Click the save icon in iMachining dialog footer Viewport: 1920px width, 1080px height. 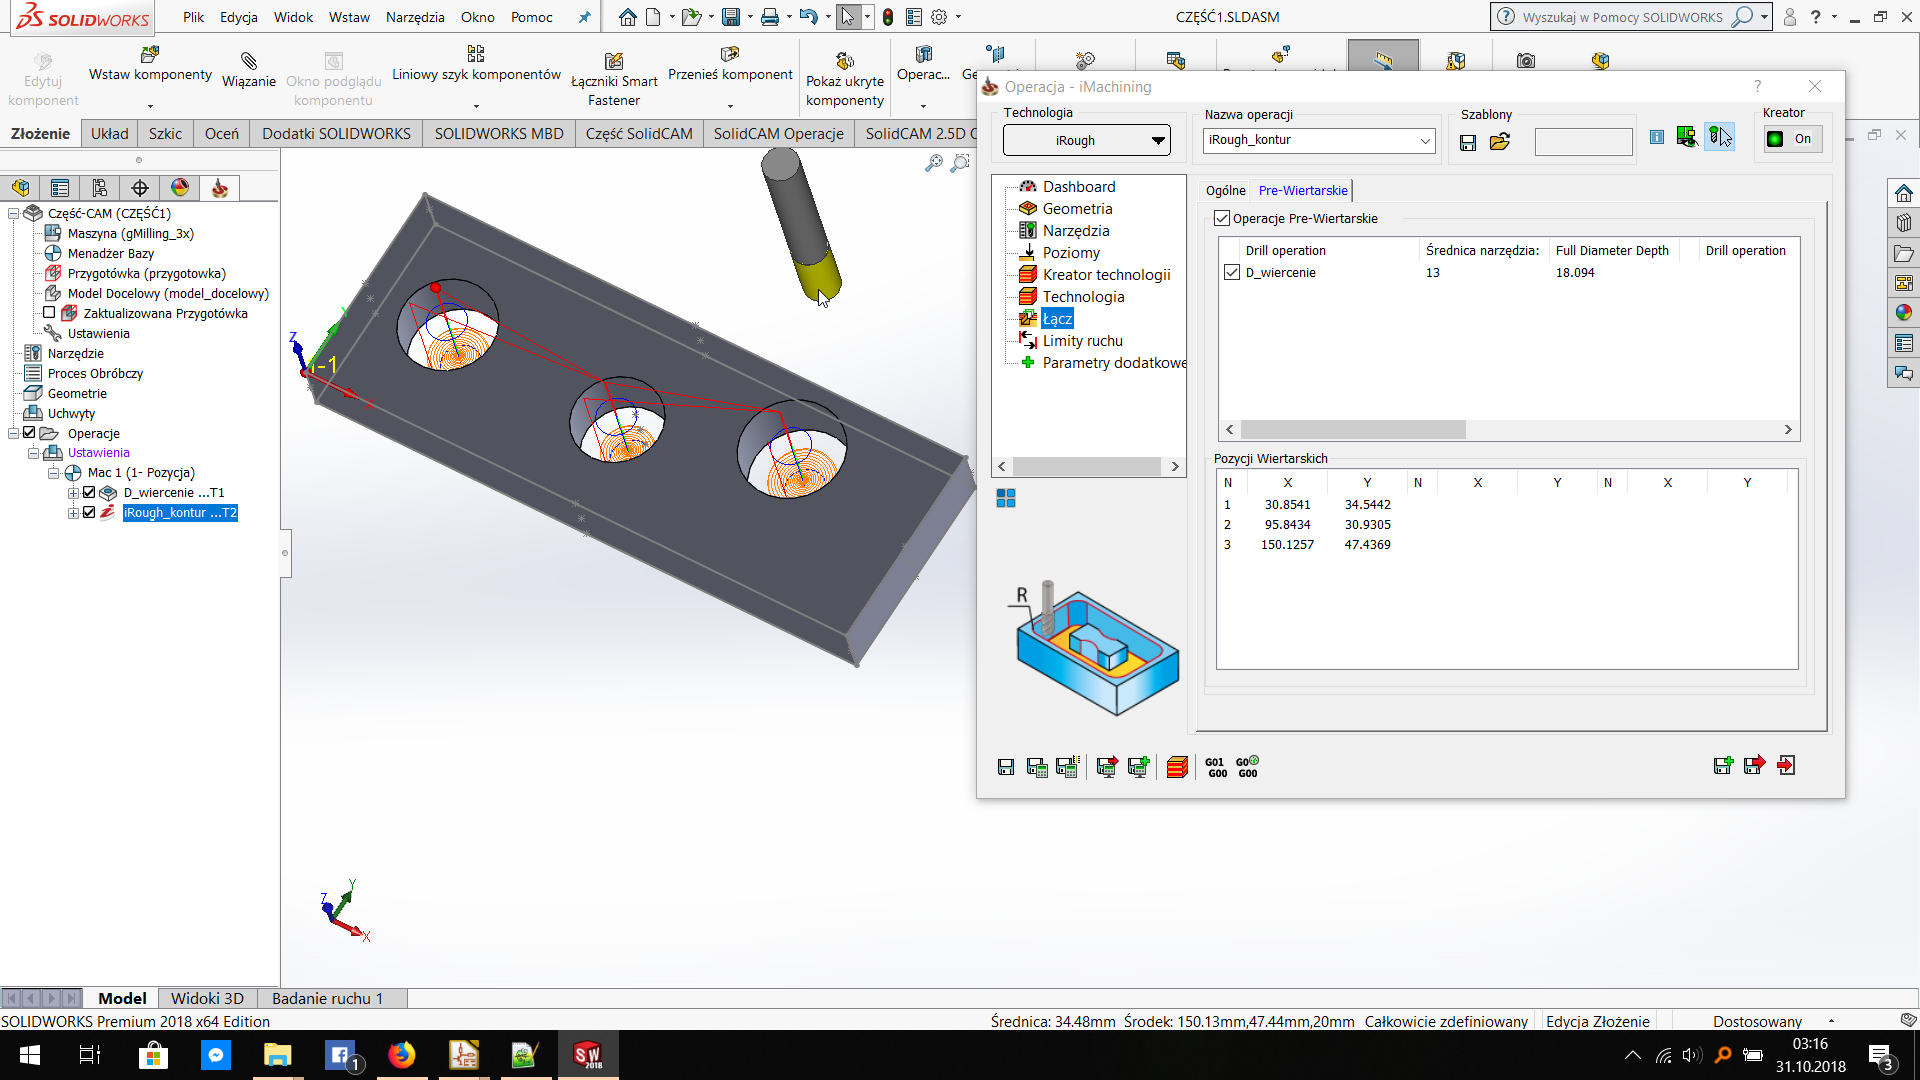[1006, 767]
